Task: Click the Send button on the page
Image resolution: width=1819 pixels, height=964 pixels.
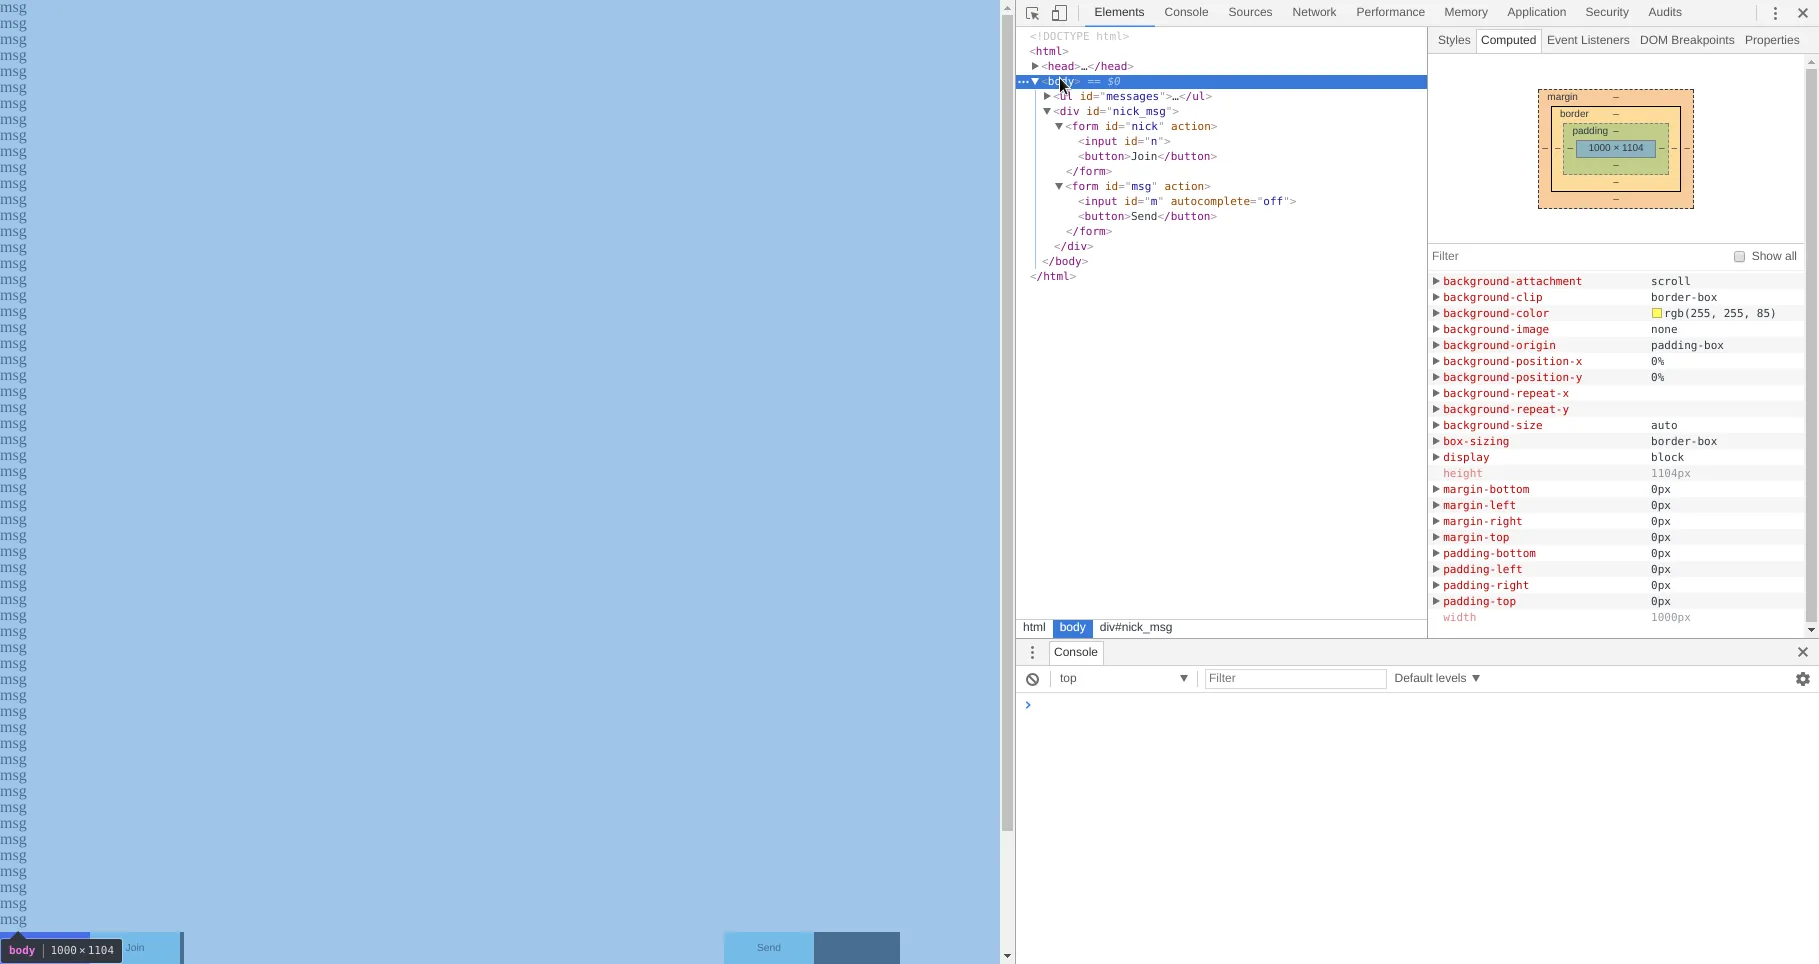Action: (769, 948)
